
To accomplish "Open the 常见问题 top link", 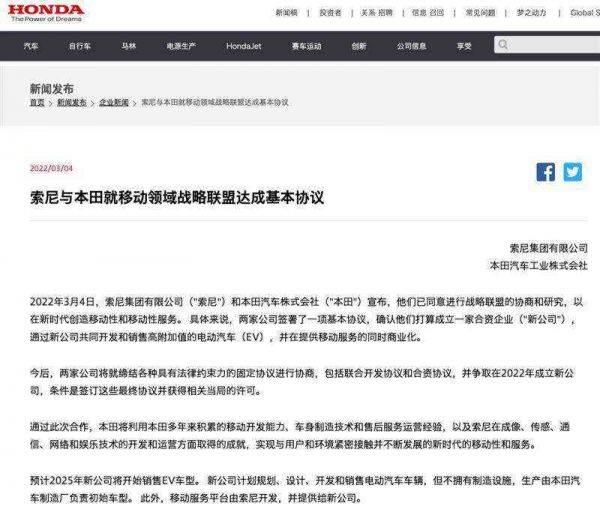I will [480, 13].
